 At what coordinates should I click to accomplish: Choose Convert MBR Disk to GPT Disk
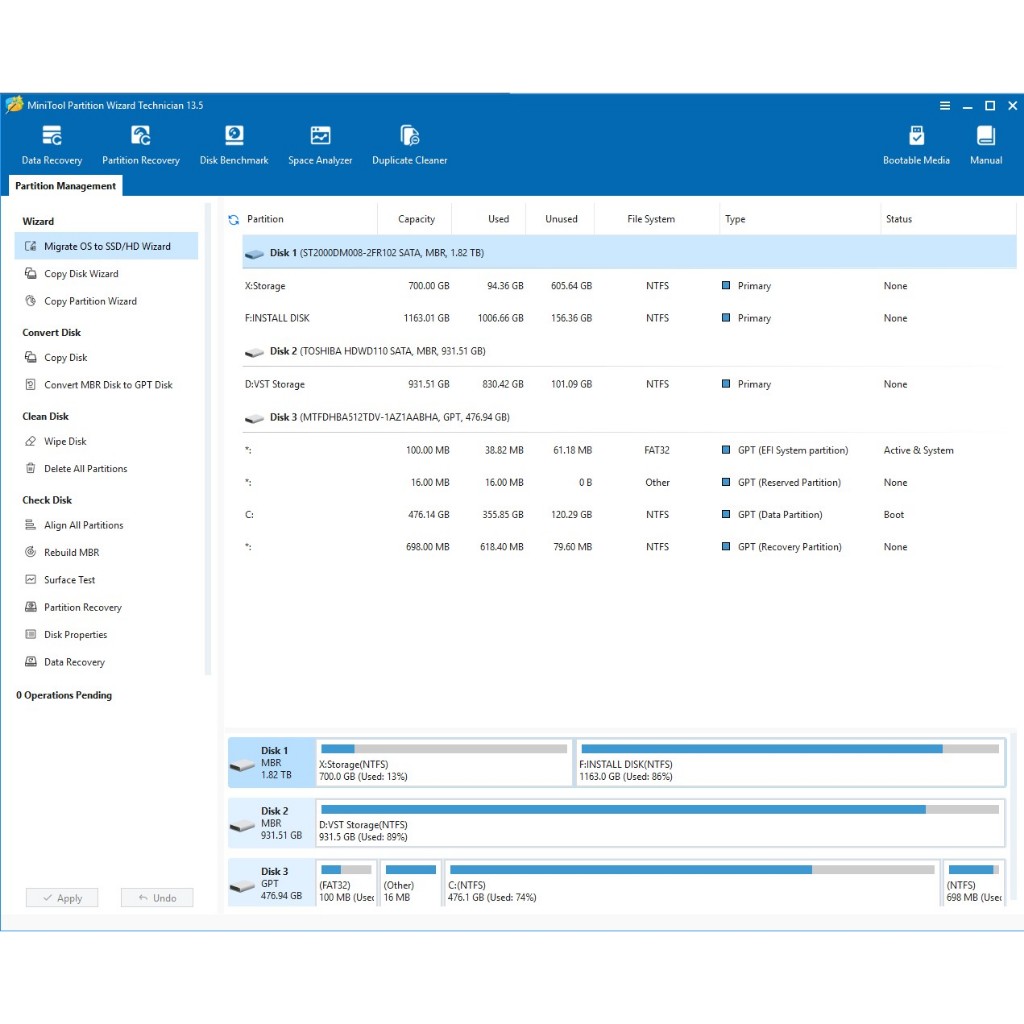tap(107, 385)
